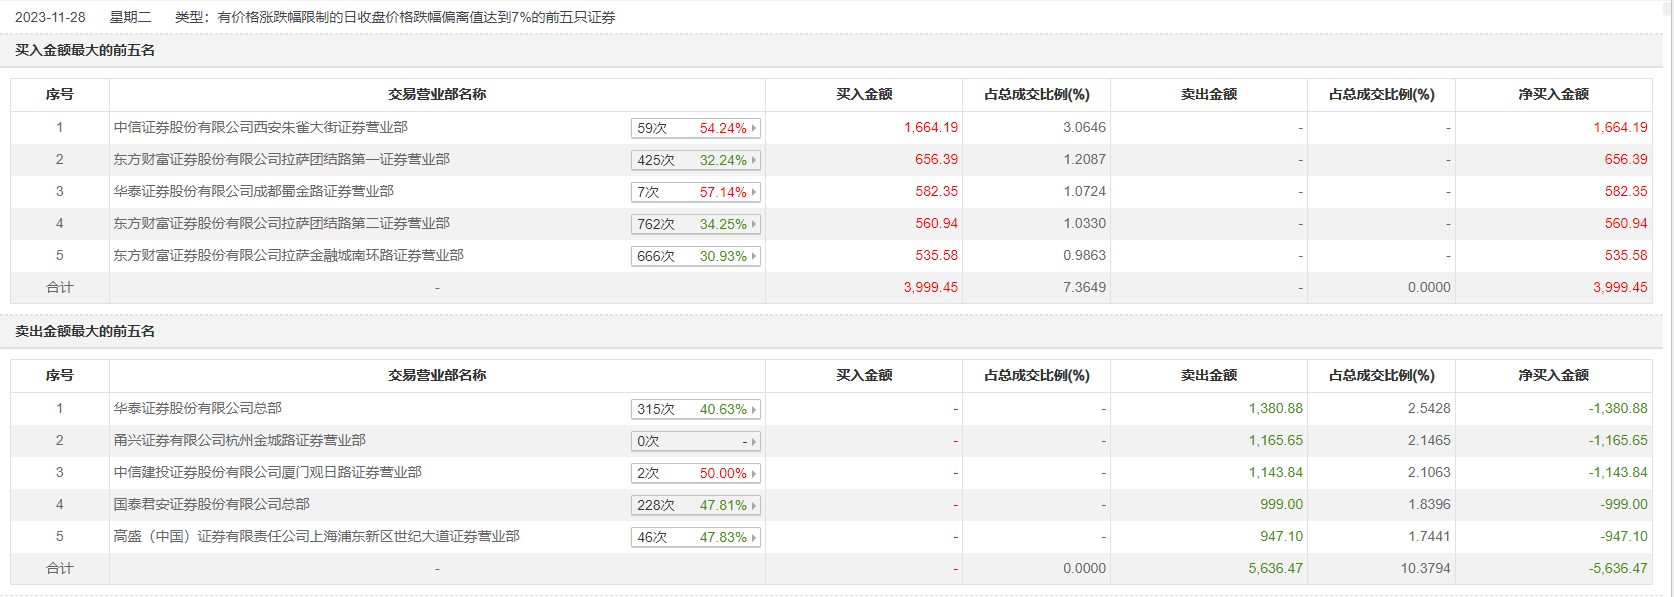Expand the 228次 47.81% stats box
This screenshot has width=1674, height=597.
[x=696, y=505]
